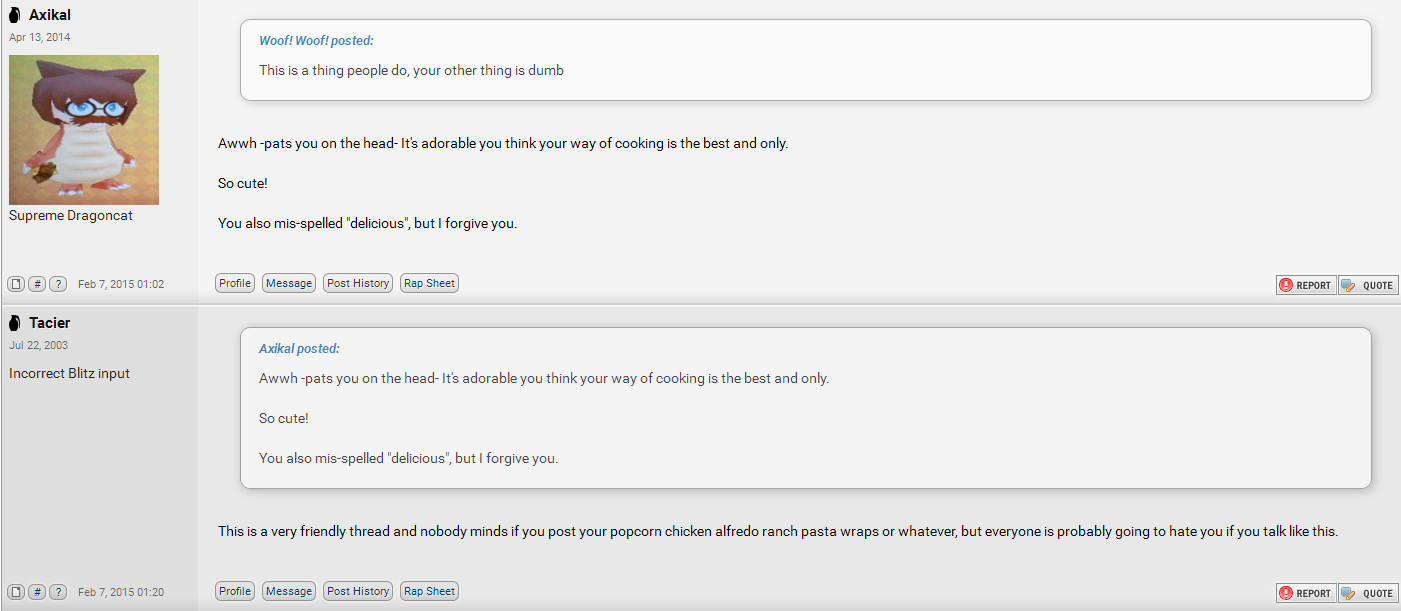The height and width of the screenshot is (611, 1401).
Task: Click the grenade icon beside Axikal
Action: [15, 15]
